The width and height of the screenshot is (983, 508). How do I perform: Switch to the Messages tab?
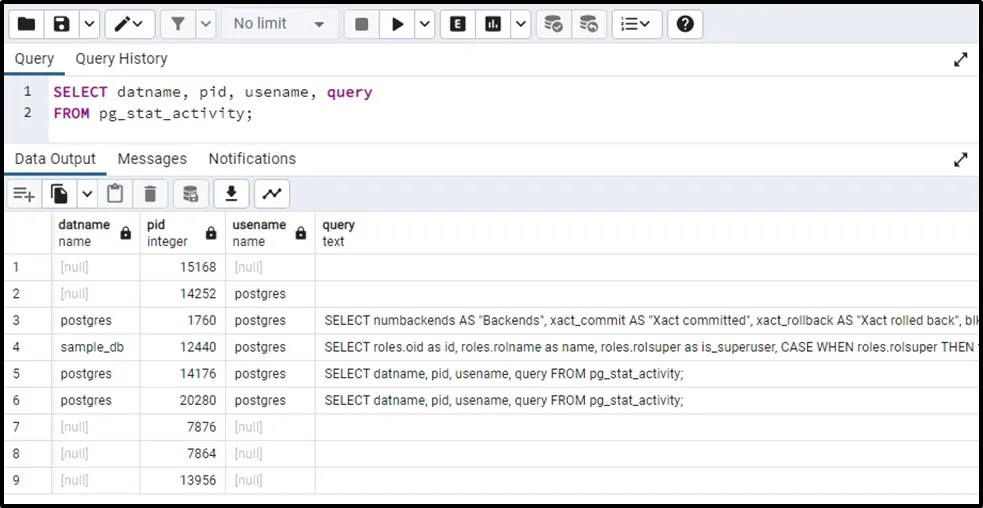(152, 159)
